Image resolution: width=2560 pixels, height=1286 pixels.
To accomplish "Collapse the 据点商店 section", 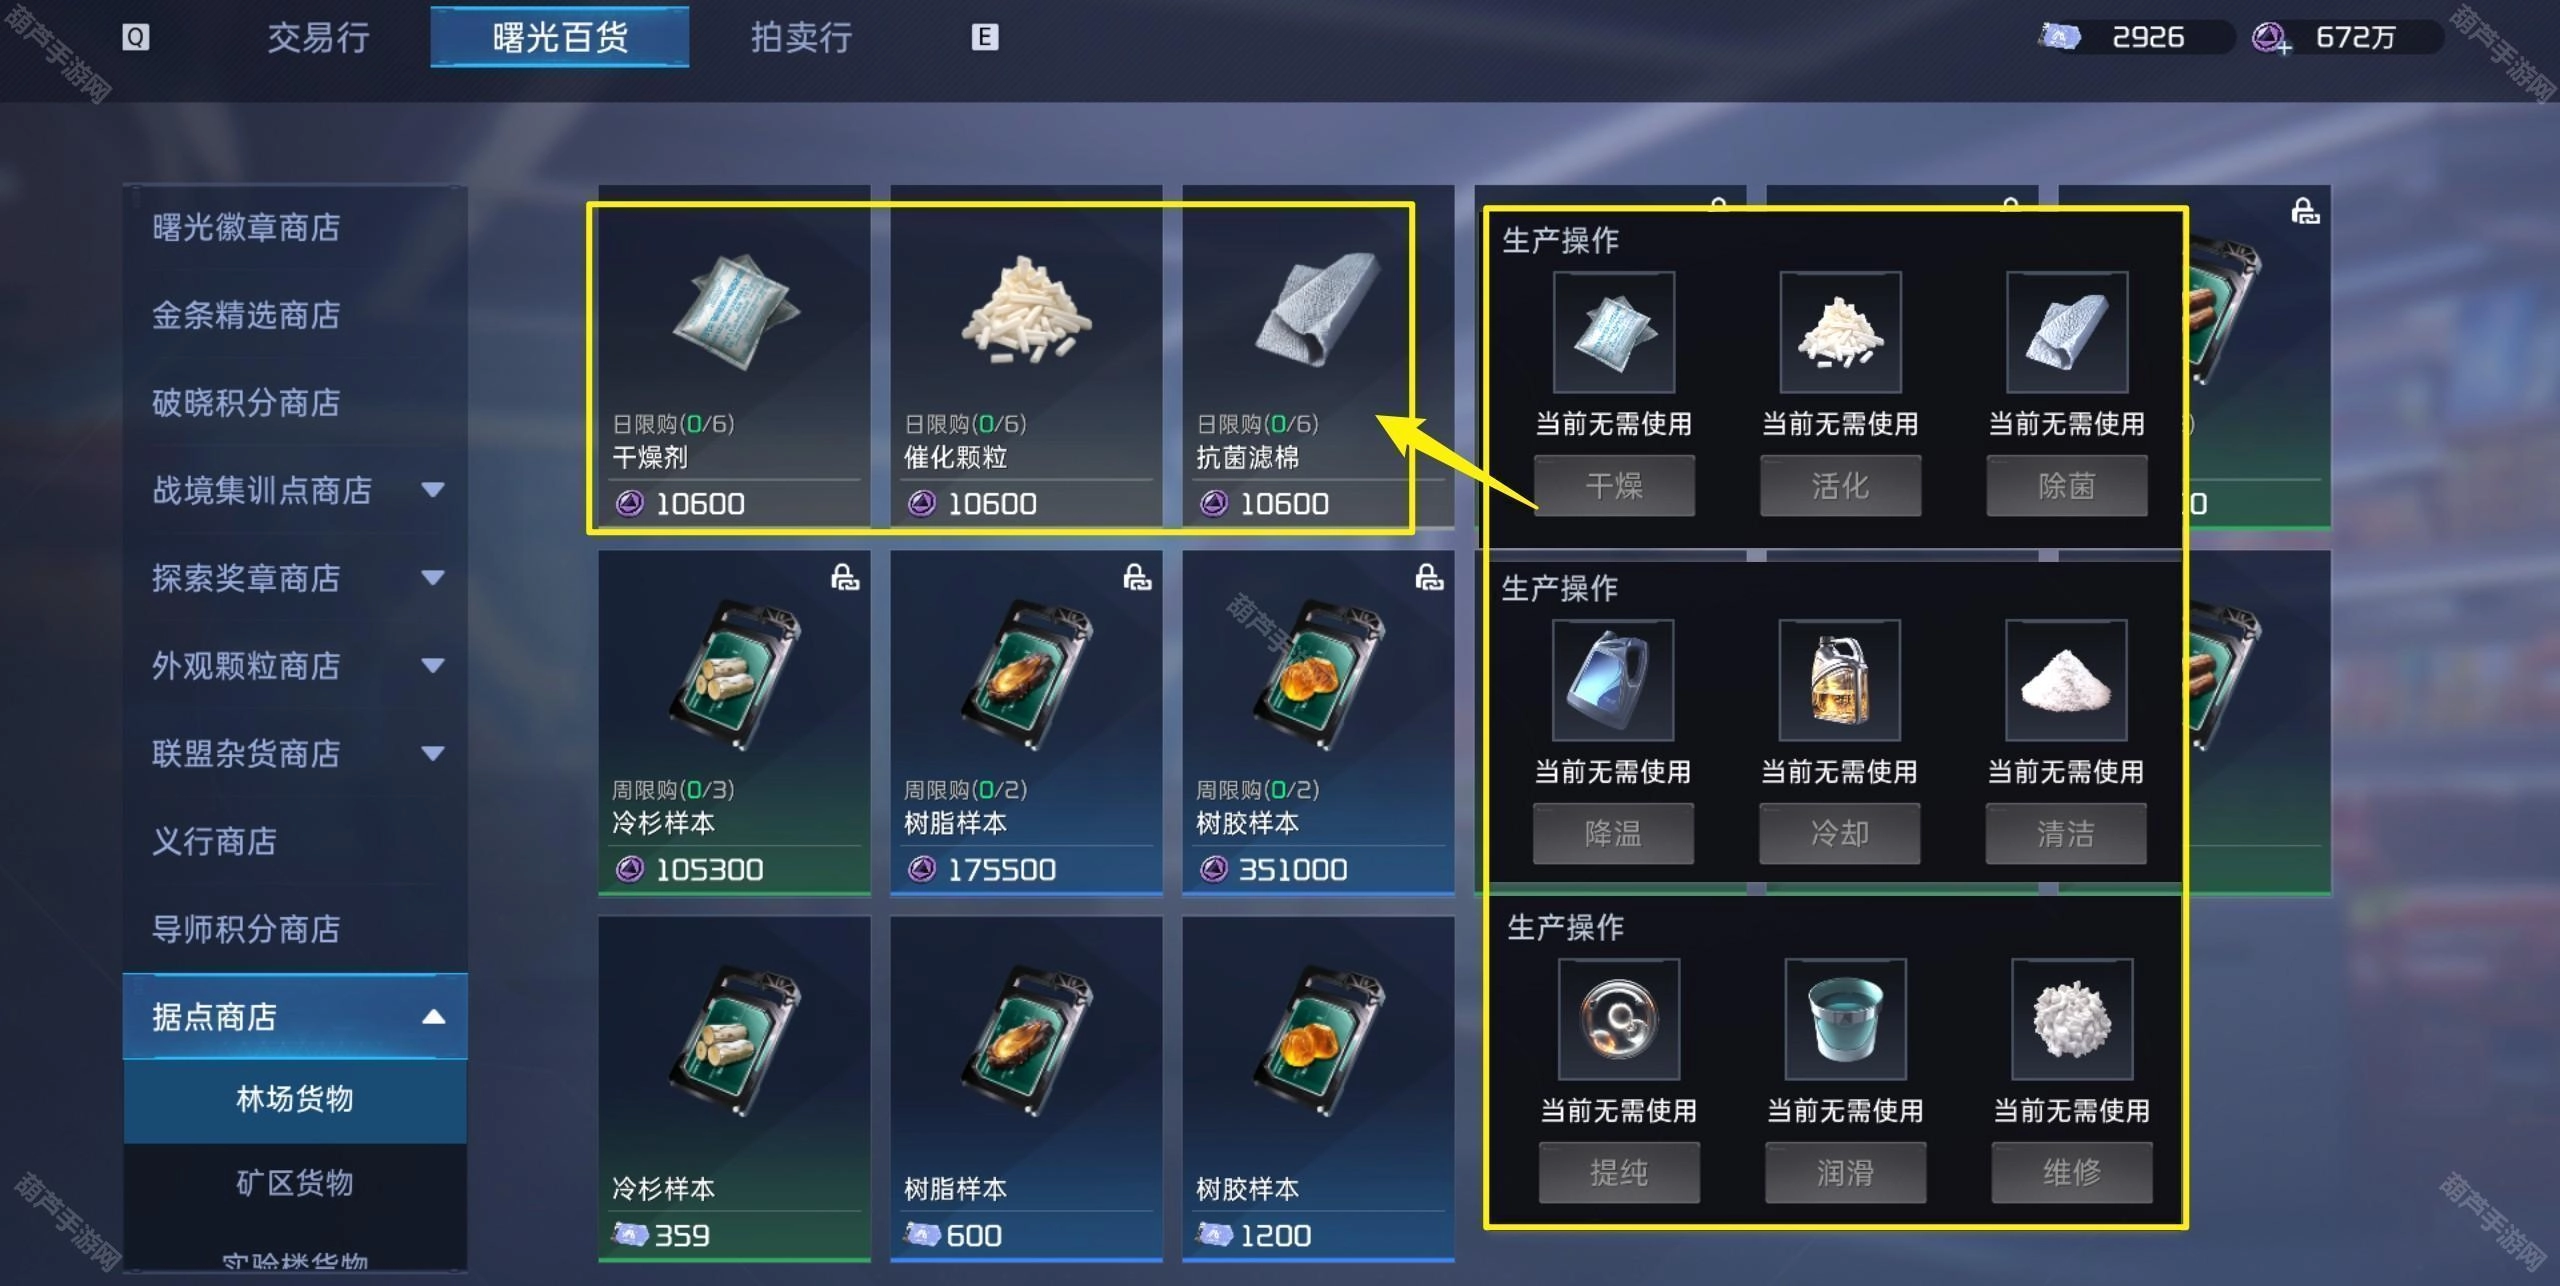I will pyautogui.click(x=433, y=1017).
